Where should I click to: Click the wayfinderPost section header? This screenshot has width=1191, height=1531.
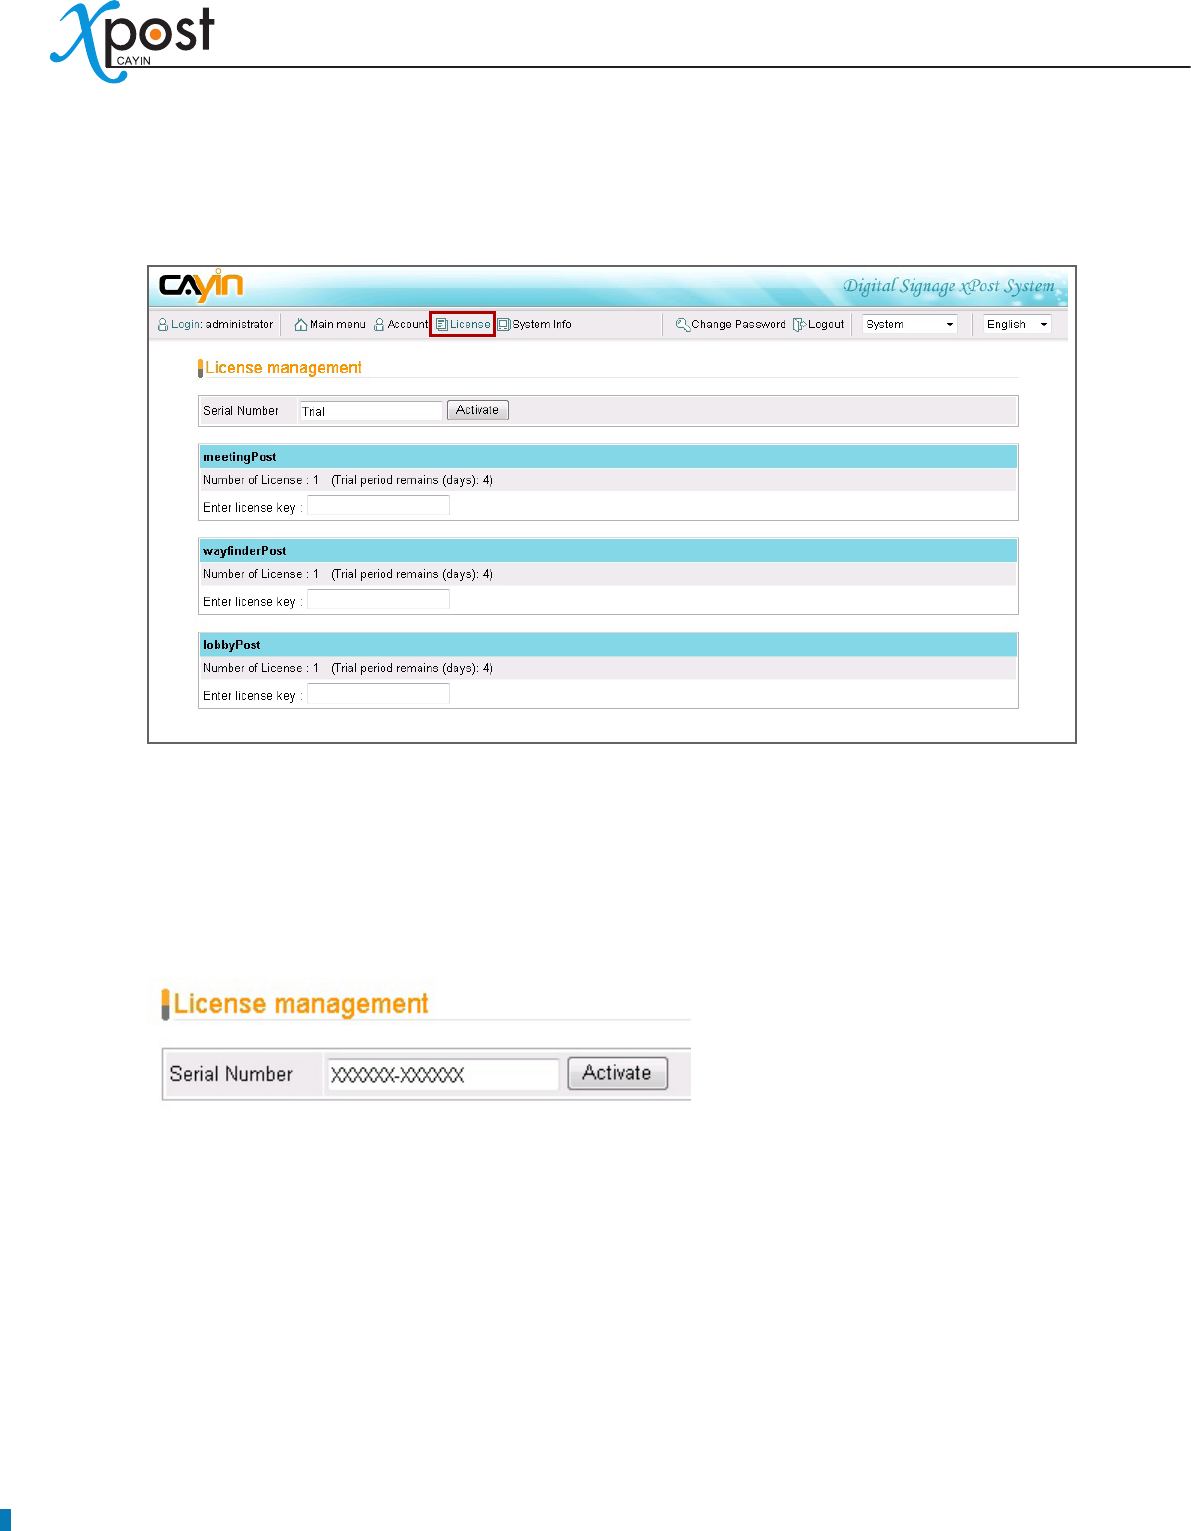tap(608, 551)
